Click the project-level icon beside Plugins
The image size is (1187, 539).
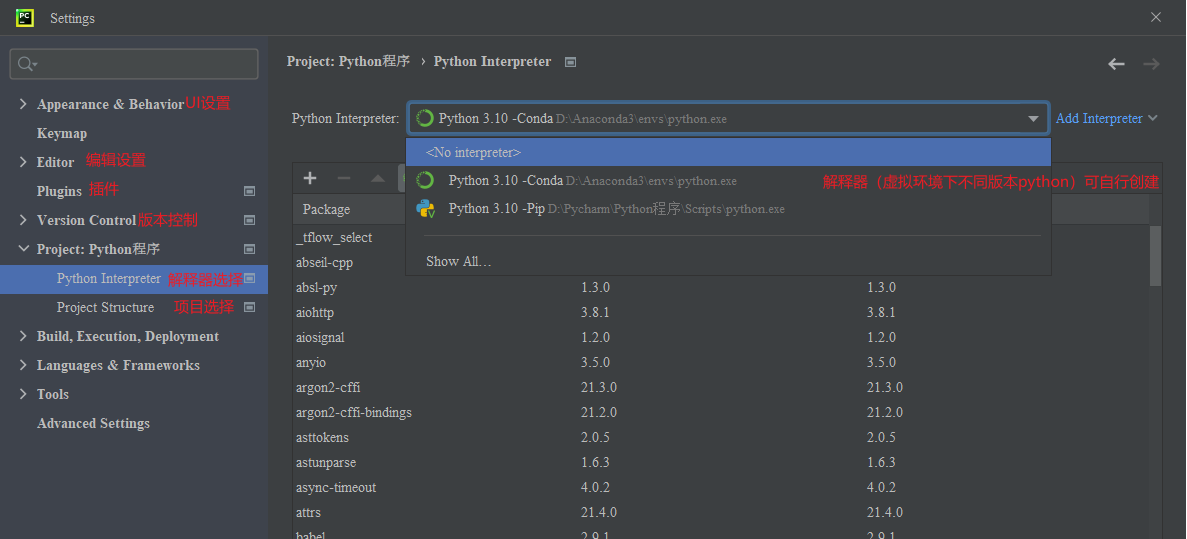pyautogui.click(x=249, y=191)
